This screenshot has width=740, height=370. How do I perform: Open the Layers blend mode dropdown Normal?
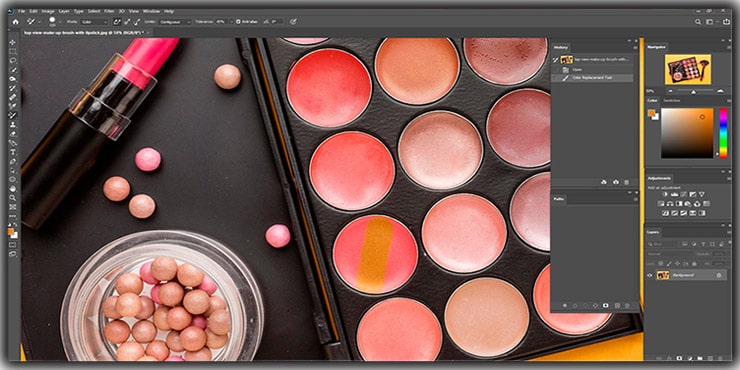point(670,254)
